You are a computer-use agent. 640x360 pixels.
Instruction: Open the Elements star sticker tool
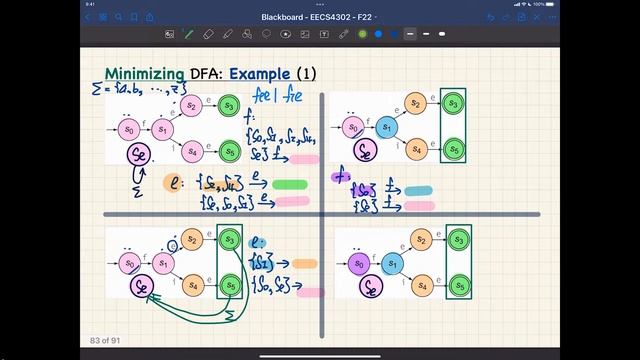[x=285, y=34]
